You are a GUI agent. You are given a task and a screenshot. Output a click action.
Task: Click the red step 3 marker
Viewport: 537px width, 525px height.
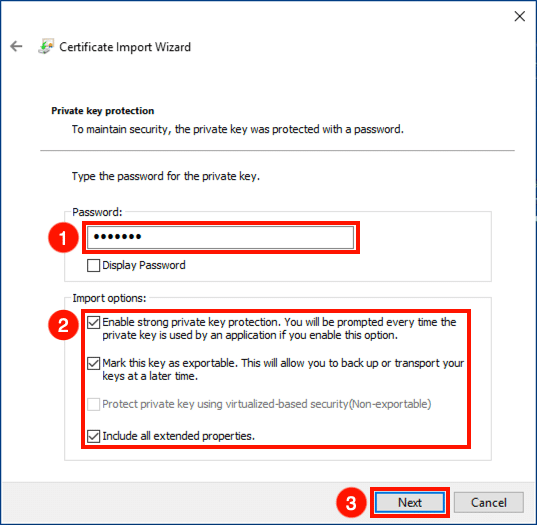(x=351, y=503)
